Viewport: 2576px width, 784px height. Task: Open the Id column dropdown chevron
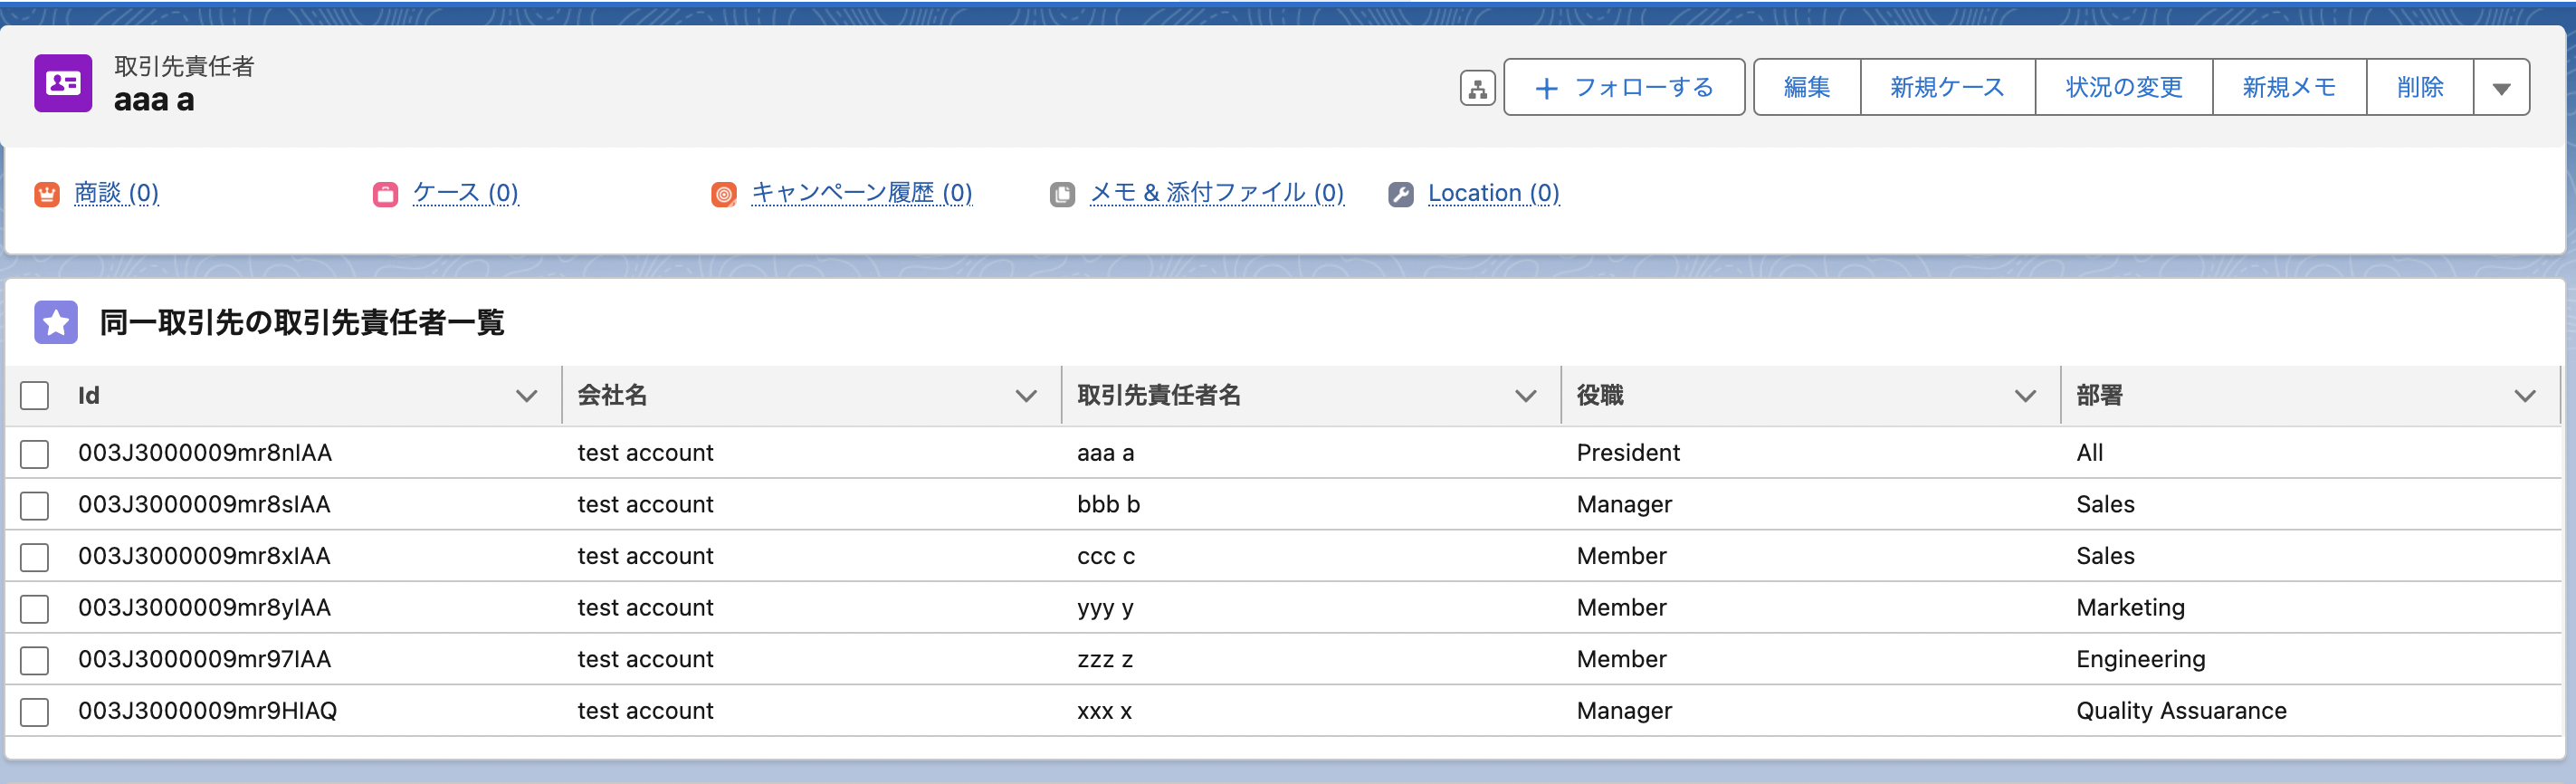pos(526,396)
